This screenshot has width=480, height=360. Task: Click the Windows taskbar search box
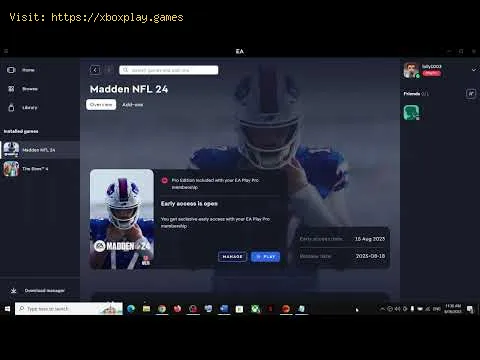69,309
